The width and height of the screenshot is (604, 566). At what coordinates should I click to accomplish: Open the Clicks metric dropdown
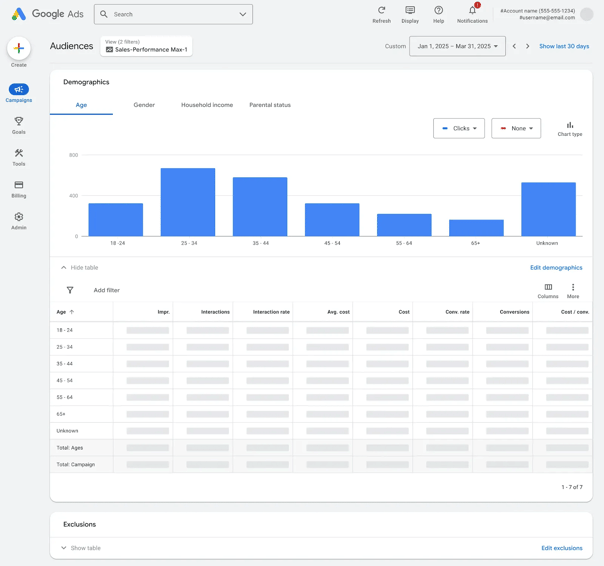(x=459, y=128)
